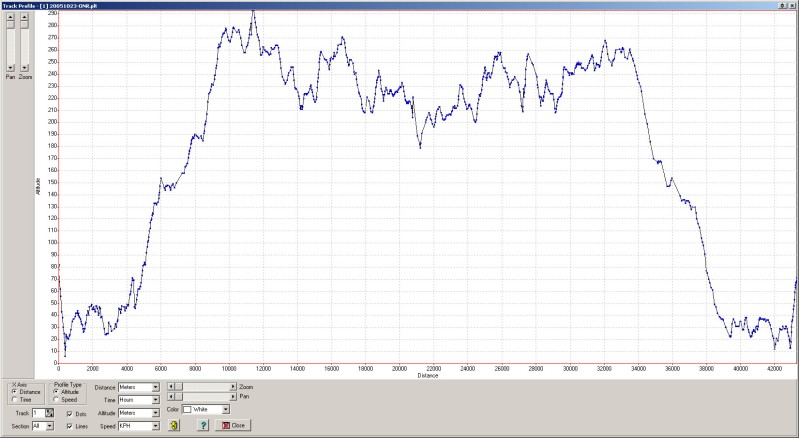
Task: Toggle the Lines checkbox
Action: [x=69, y=426]
